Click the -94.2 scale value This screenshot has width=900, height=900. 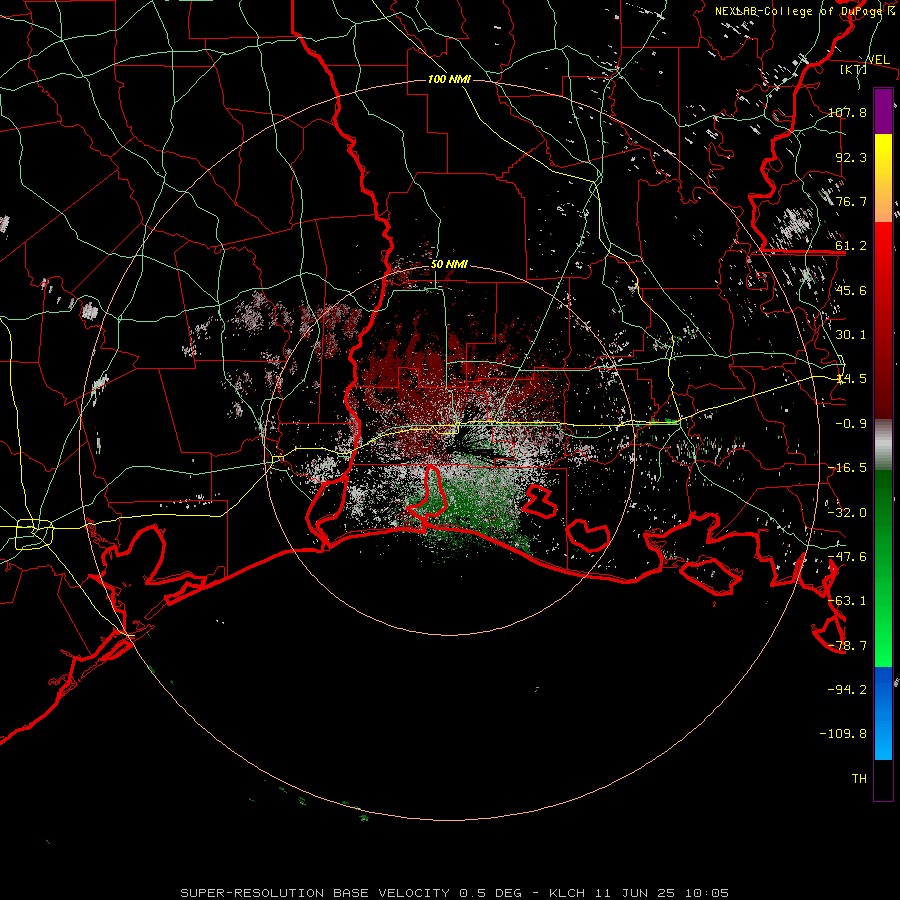point(847,689)
